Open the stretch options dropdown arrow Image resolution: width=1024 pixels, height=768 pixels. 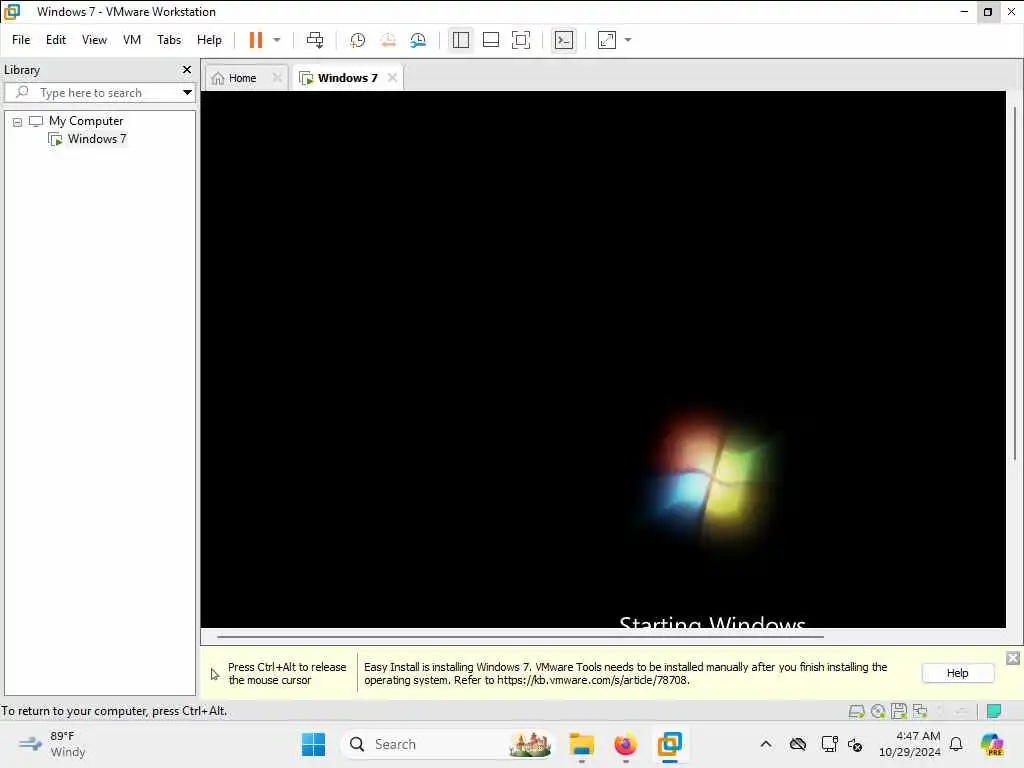click(x=628, y=40)
